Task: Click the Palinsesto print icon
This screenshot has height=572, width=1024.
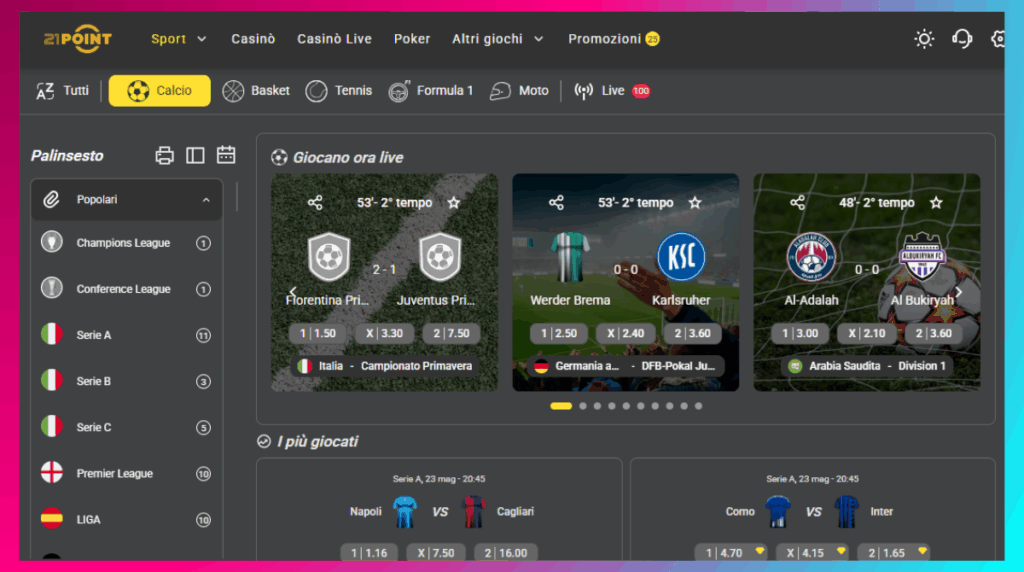Action: 165,155
